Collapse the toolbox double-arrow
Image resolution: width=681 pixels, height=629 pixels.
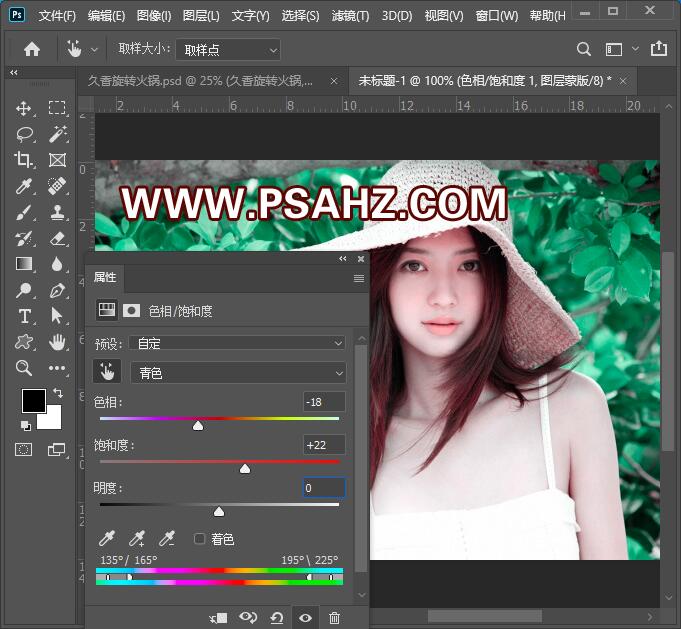pyautogui.click(x=14, y=73)
